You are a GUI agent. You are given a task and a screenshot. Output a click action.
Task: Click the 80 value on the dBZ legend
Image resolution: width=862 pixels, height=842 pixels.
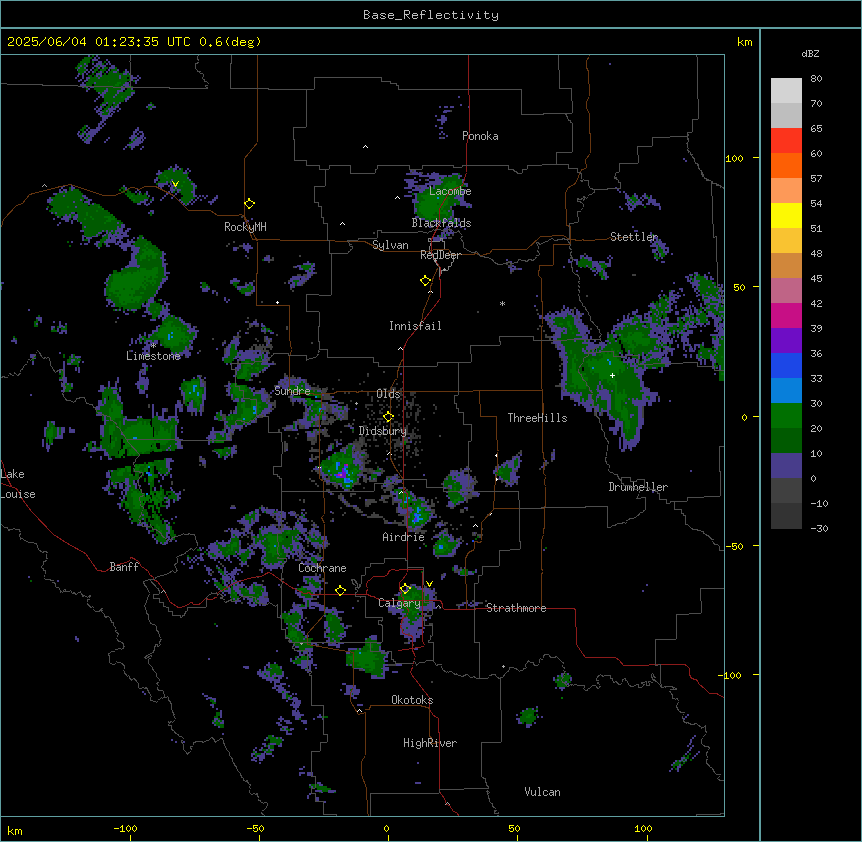[x=816, y=79]
